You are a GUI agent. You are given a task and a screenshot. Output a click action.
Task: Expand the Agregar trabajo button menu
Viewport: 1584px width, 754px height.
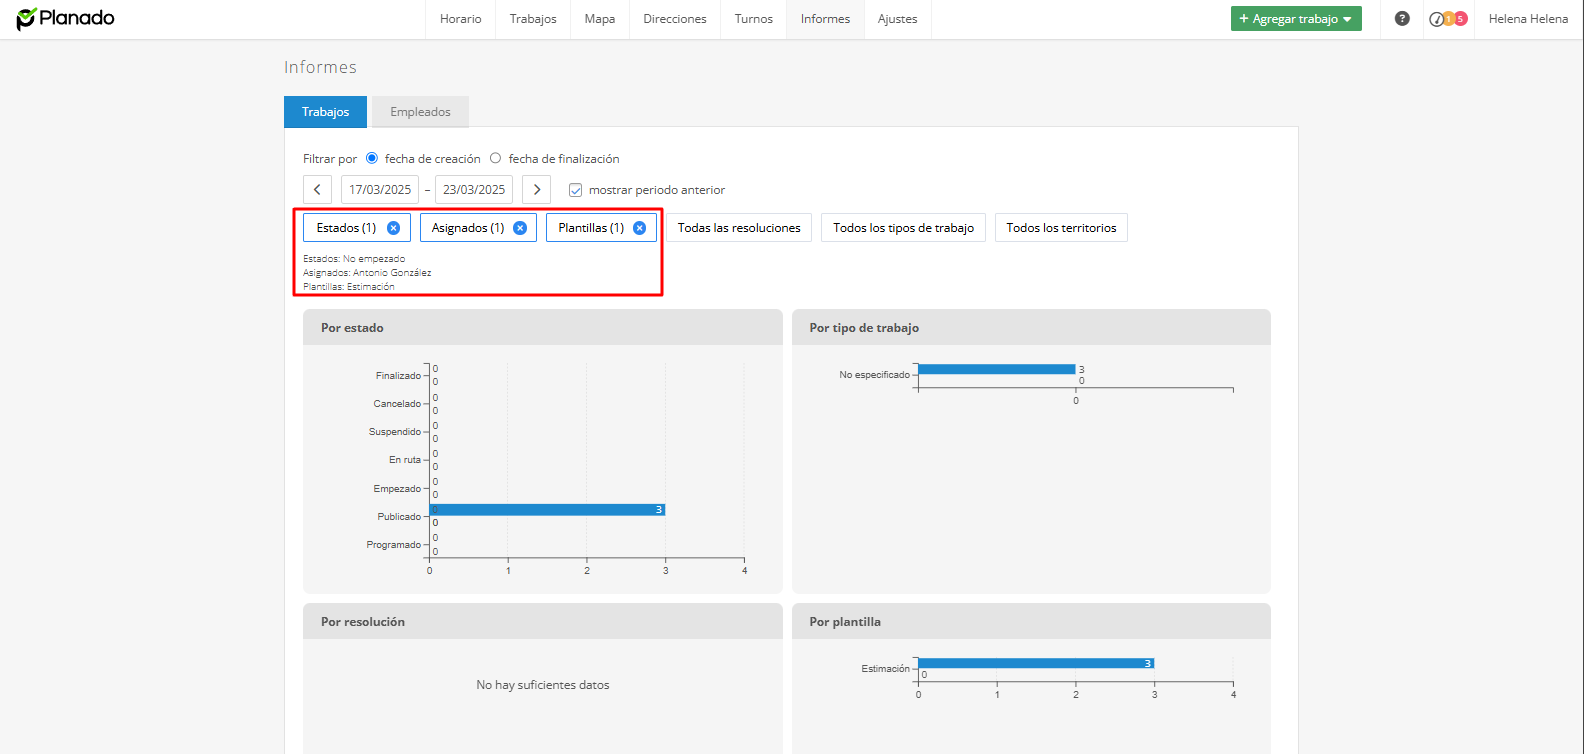1296,19
